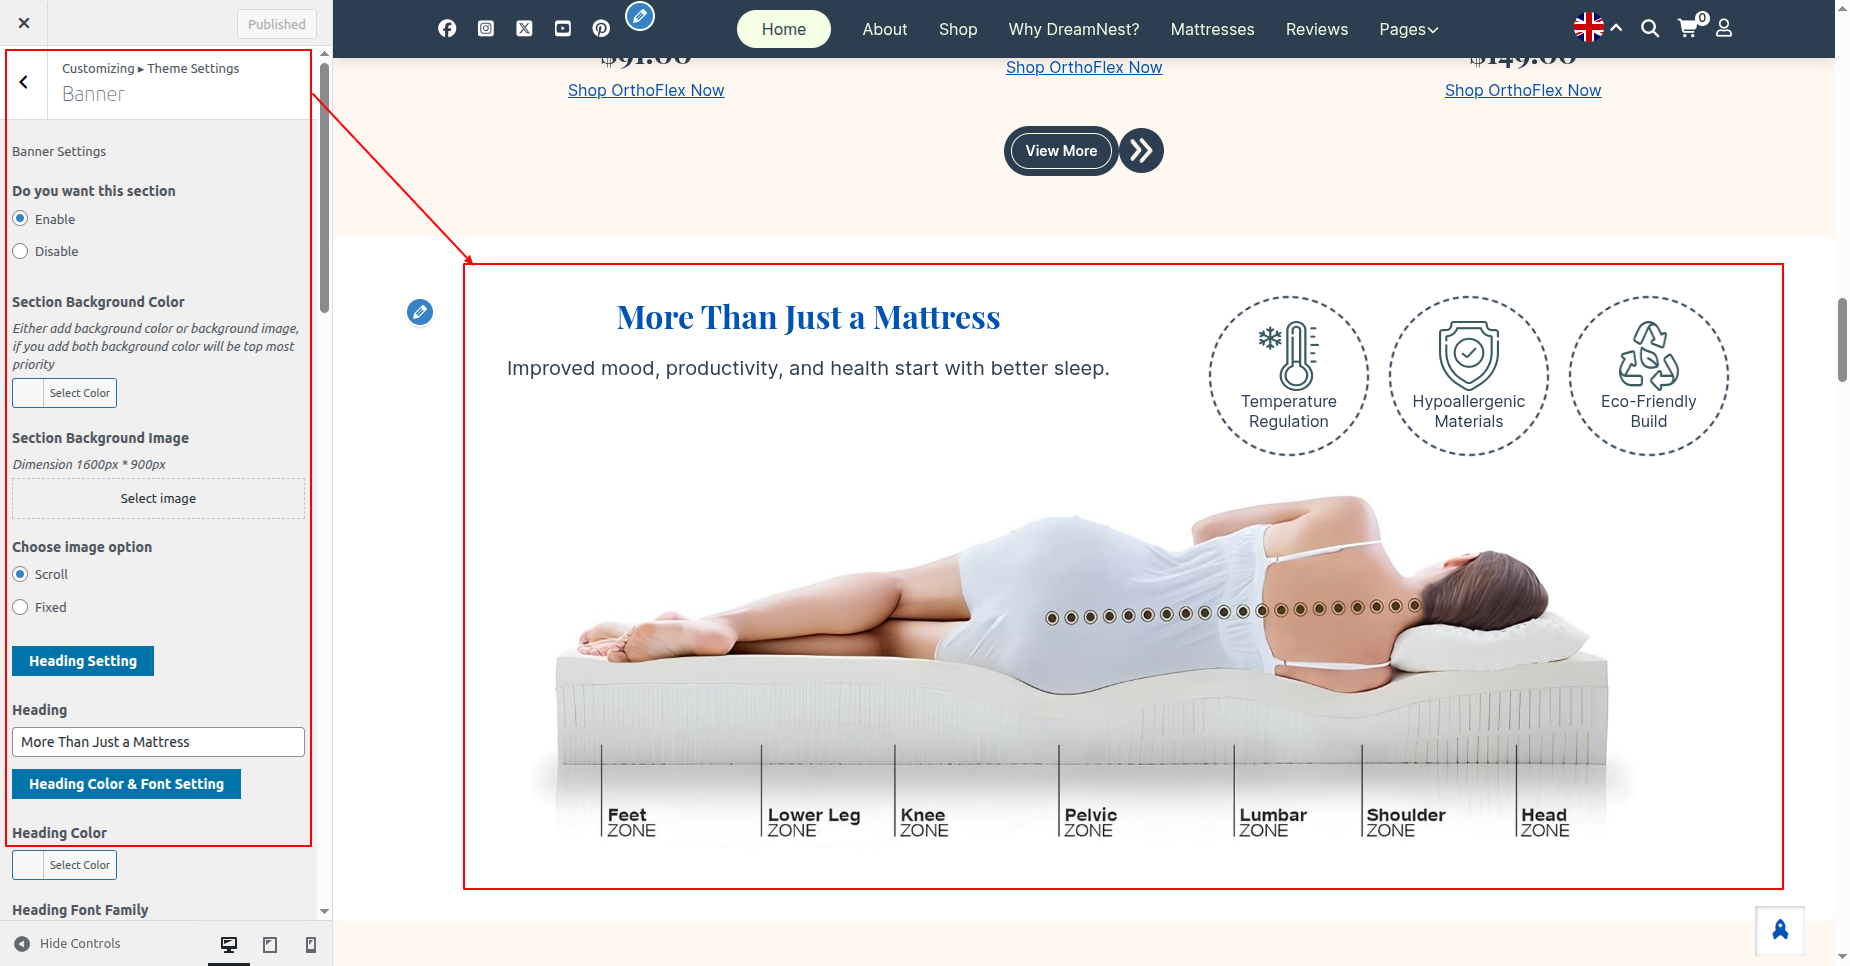Open the Instagram social icon in header
Viewport: 1850px width, 966px height.
(x=486, y=29)
